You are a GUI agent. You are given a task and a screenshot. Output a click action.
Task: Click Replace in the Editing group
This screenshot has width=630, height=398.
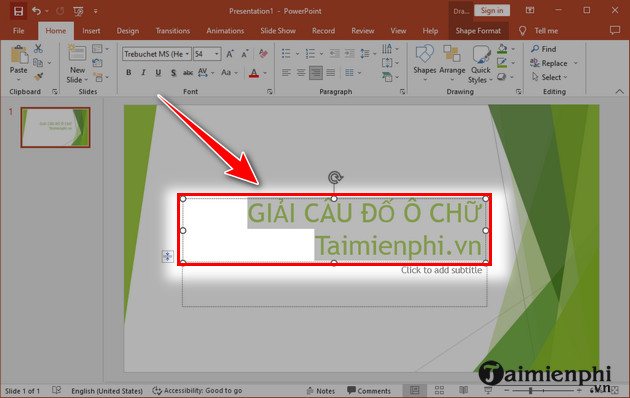[548, 63]
